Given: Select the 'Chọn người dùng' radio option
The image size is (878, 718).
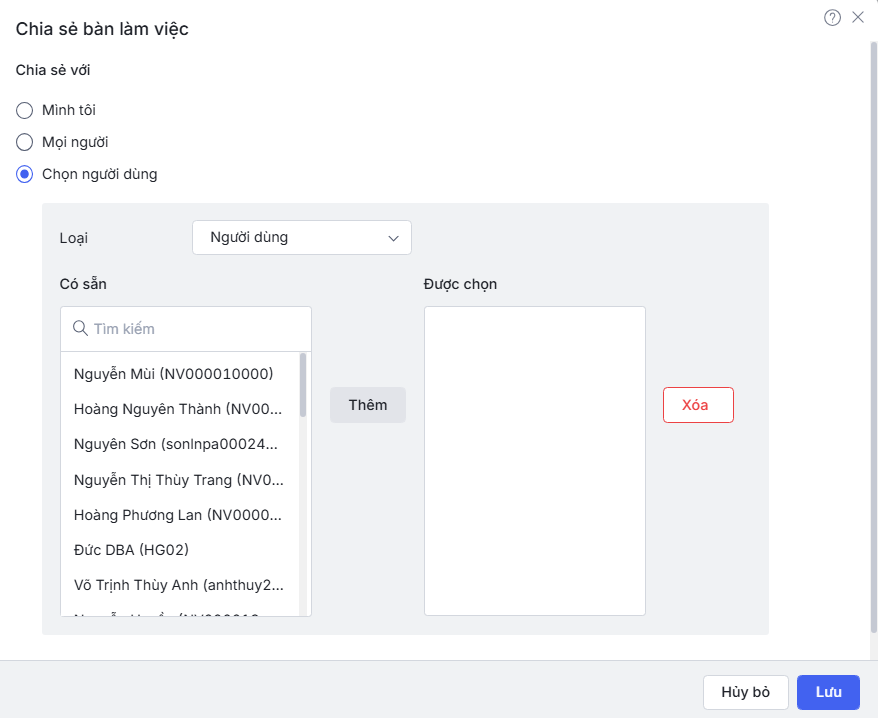Looking at the screenshot, I should point(25,174).
